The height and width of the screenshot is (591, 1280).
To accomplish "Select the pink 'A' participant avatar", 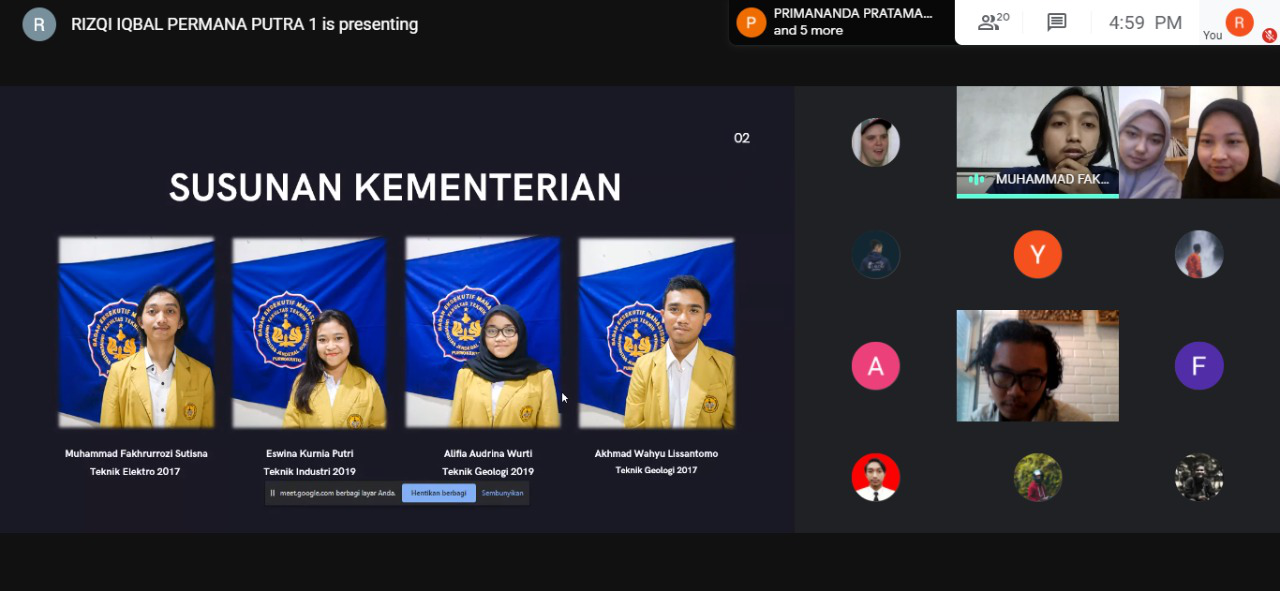I will click(x=875, y=366).
